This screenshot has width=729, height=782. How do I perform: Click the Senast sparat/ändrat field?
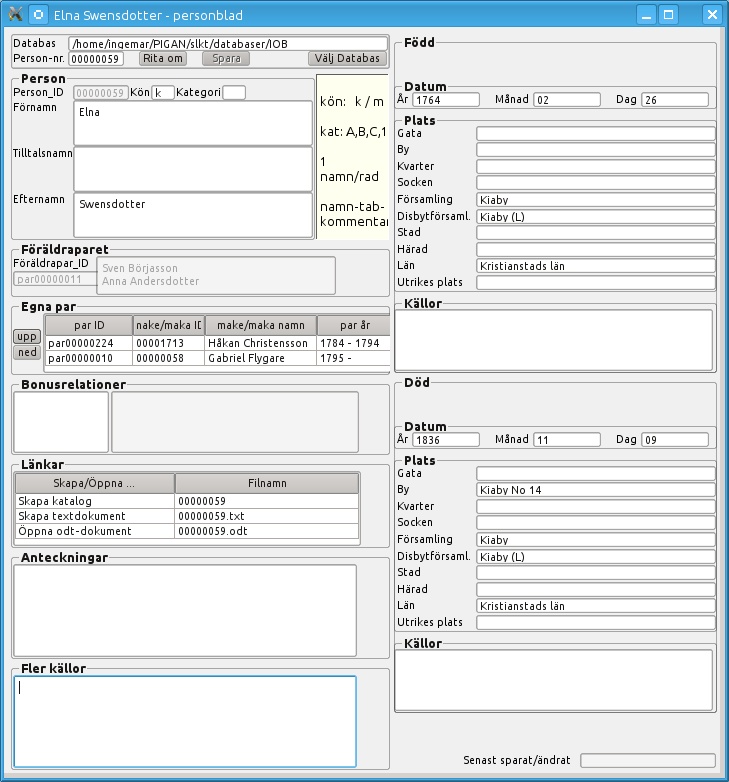click(648, 761)
